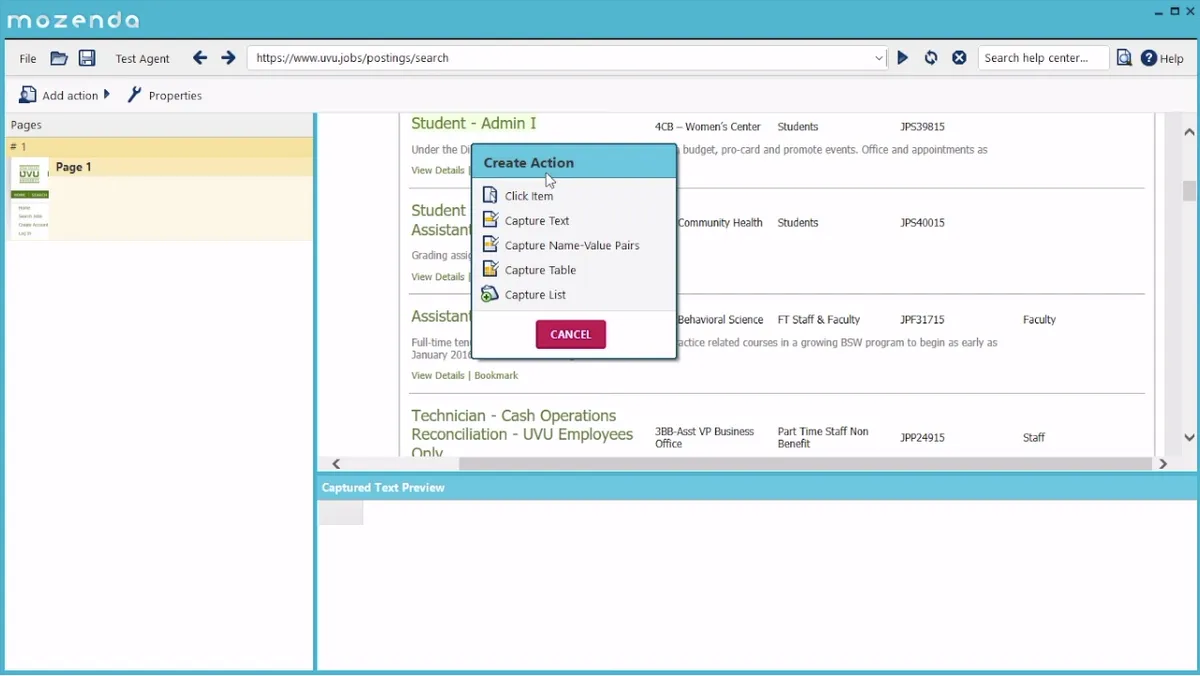Run the agent with the play icon

902,58
